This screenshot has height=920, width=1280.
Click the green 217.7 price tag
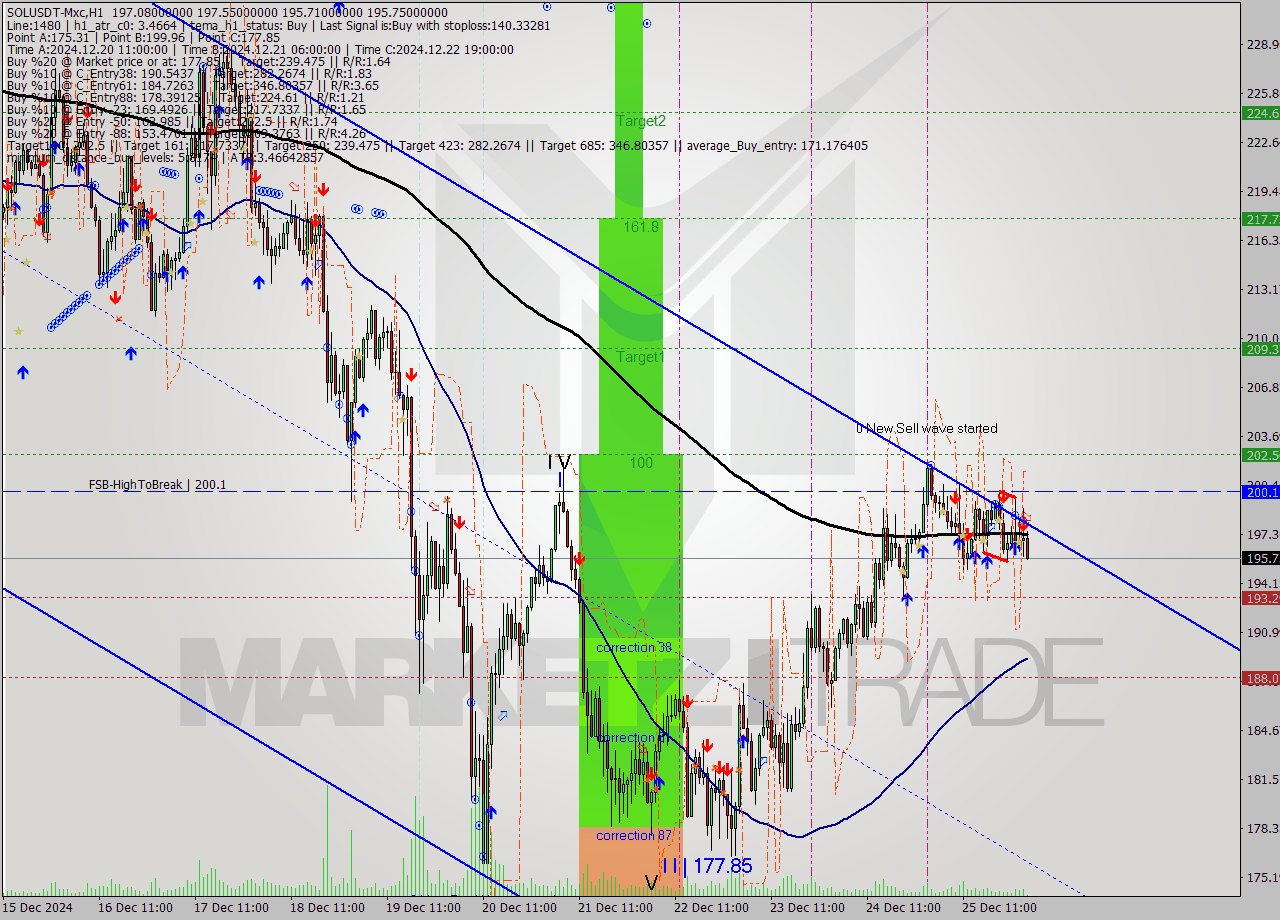pyautogui.click(x=1260, y=219)
